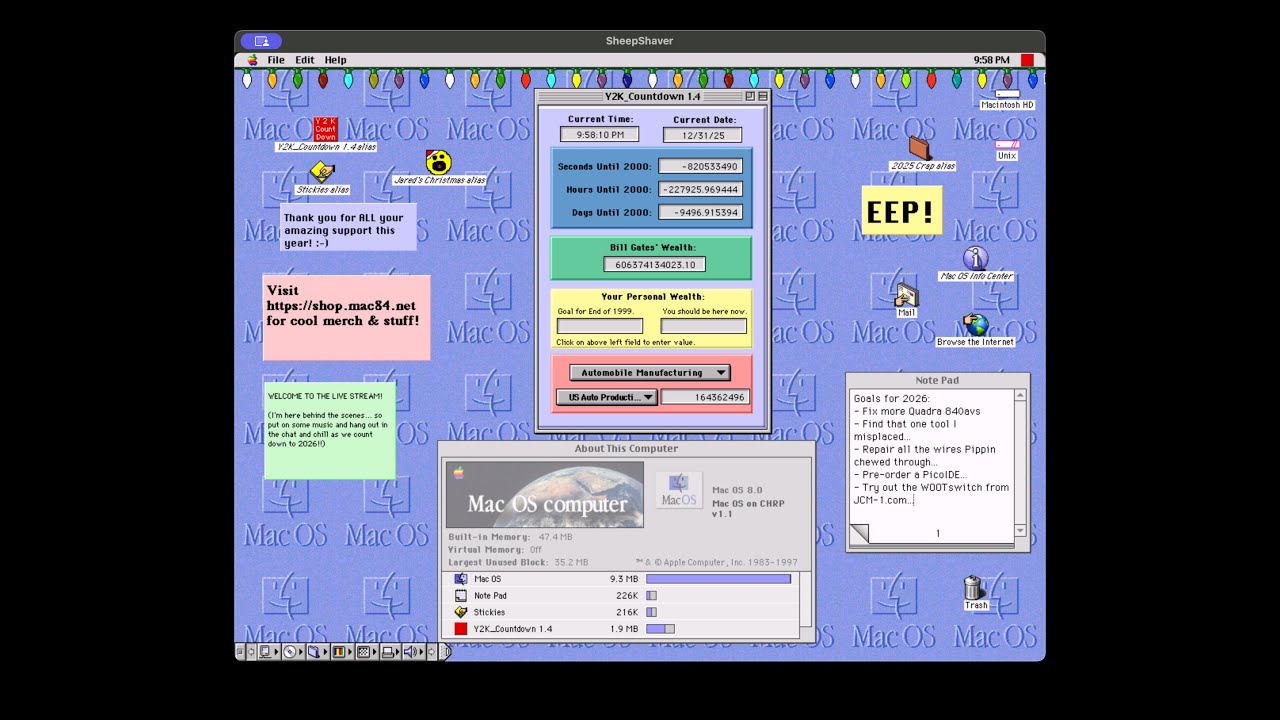Turn the Note Pad page corner

[x=859, y=533]
